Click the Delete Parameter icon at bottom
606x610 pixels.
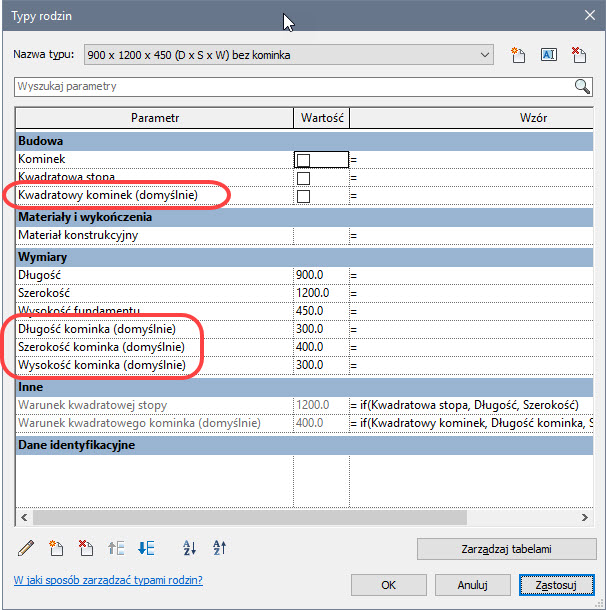click(x=86, y=547)
